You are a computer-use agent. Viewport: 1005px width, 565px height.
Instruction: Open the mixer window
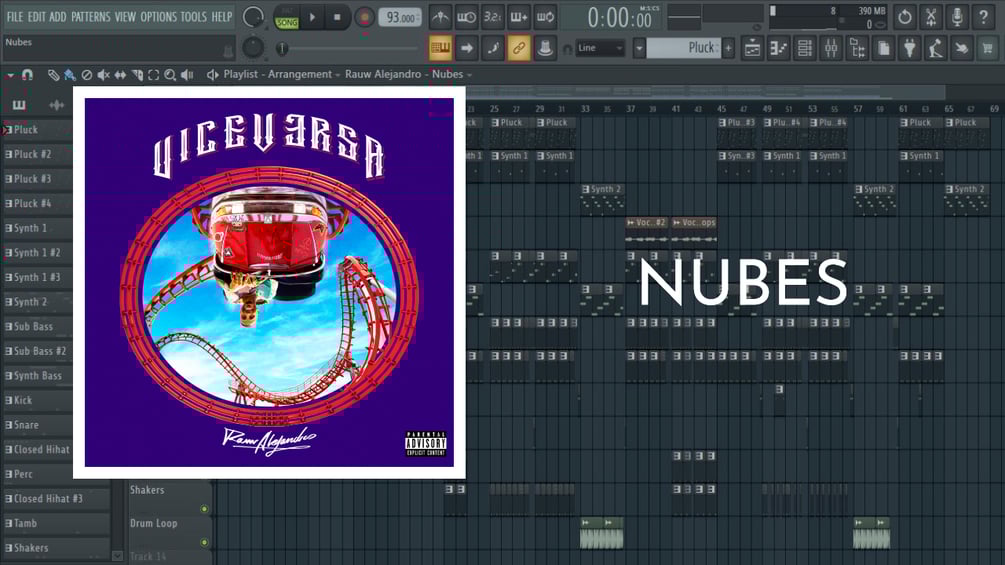(x=831, y=48)
